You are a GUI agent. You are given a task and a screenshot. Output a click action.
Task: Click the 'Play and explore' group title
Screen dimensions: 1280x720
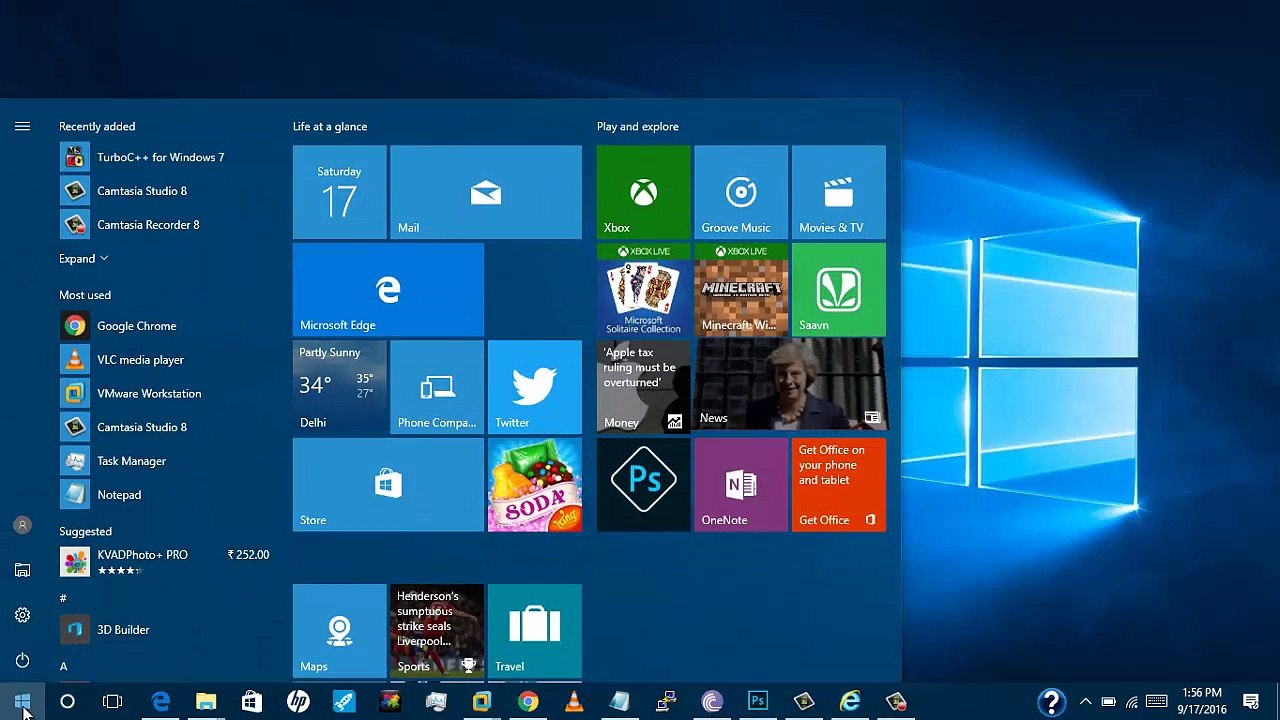(x=638, y=127)
